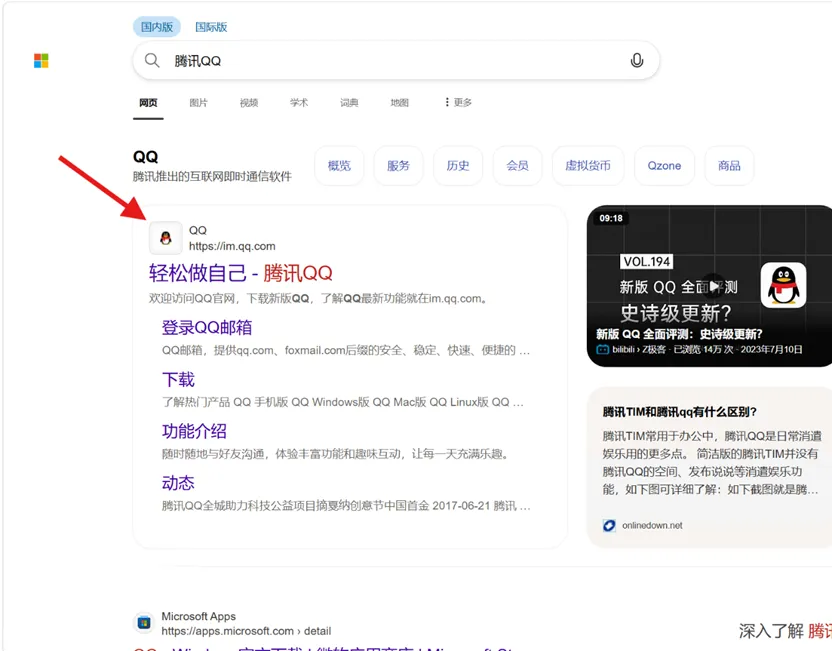The height and width of the screenshot is (651, 832).
Task: Open the 登录QQ邮箱 sublink
Action: (x=207, y=327)
